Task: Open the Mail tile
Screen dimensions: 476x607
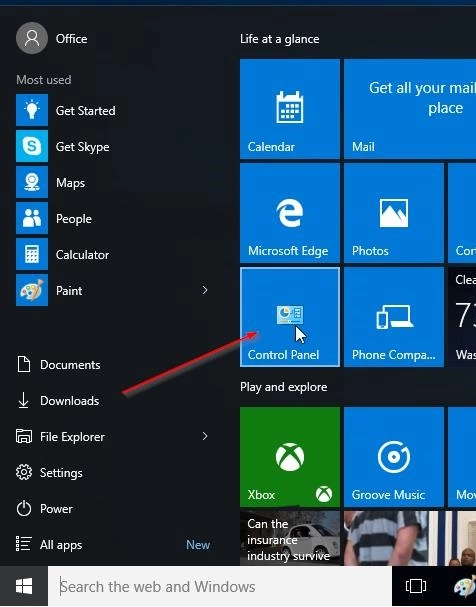Action: coord(410,109)
